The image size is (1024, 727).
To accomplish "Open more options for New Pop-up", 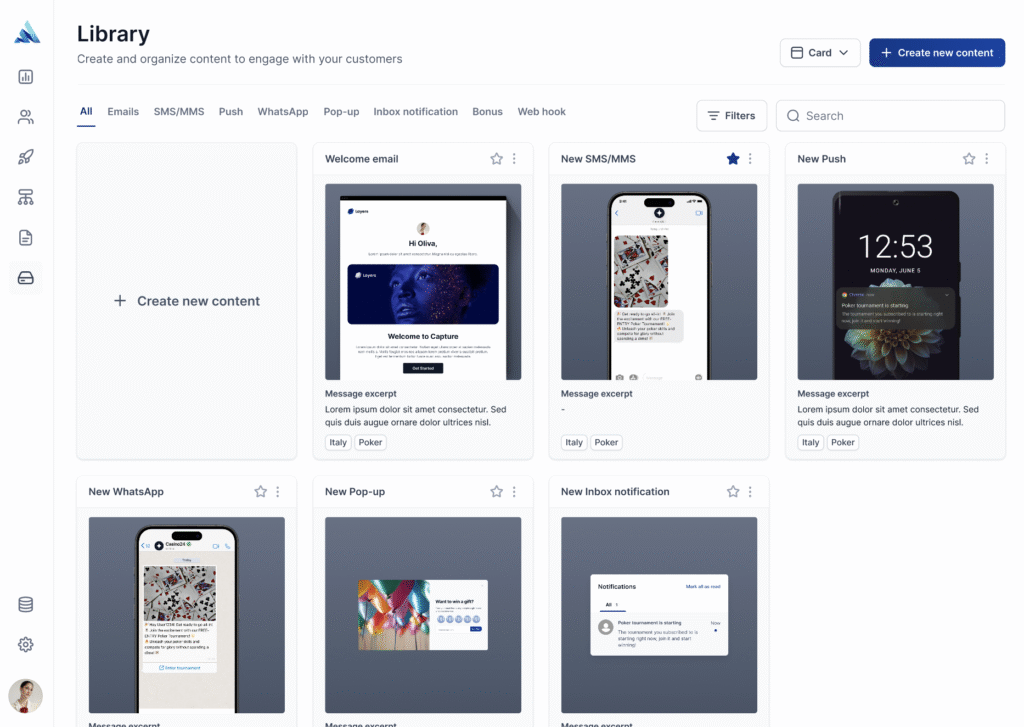I will point(515,492).
